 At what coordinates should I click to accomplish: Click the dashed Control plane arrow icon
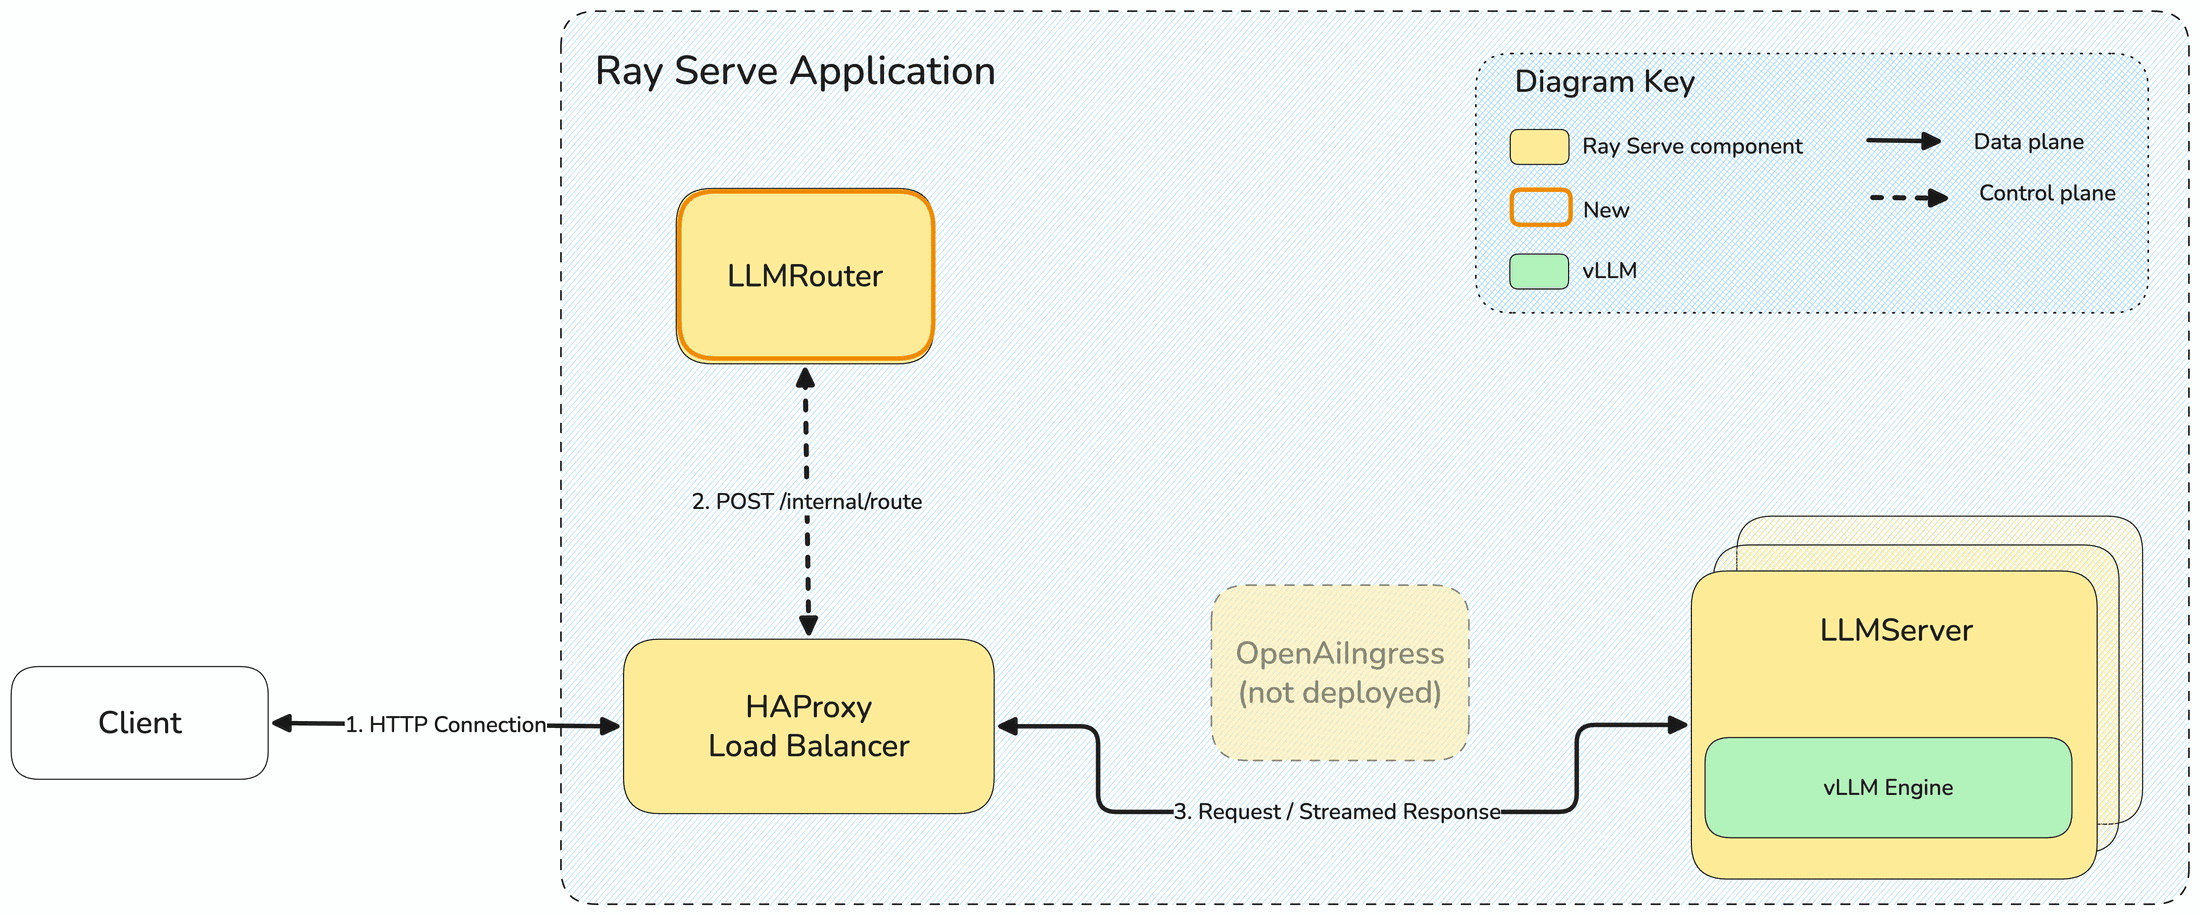point(1909,198)
